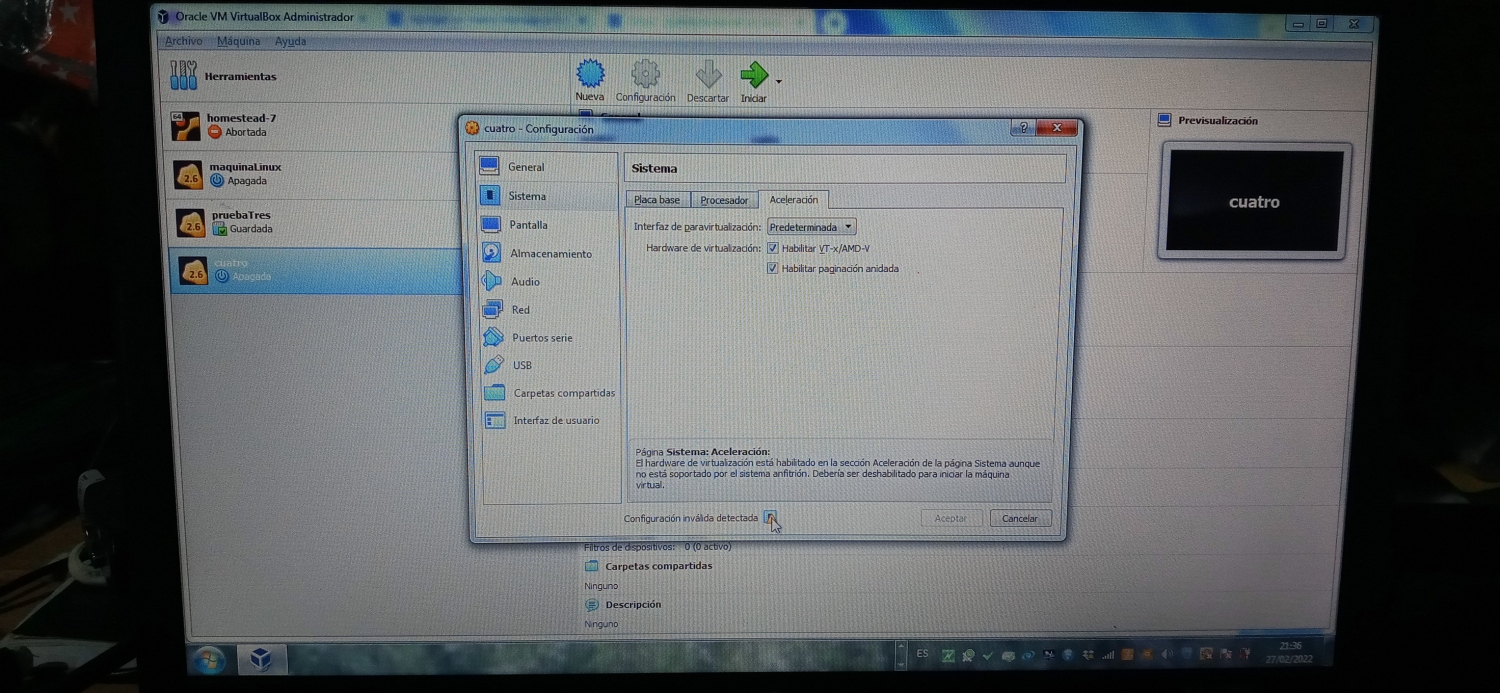Viewport: 1500px width, 693px height.
Task: Select the Audio speaker icon
Action: point(491,281)
